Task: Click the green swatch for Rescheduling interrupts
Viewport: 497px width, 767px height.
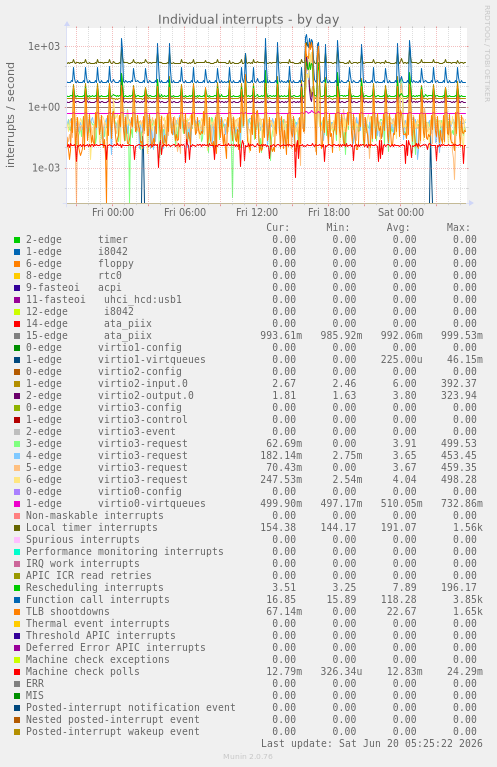Action: tap(17, 588)
